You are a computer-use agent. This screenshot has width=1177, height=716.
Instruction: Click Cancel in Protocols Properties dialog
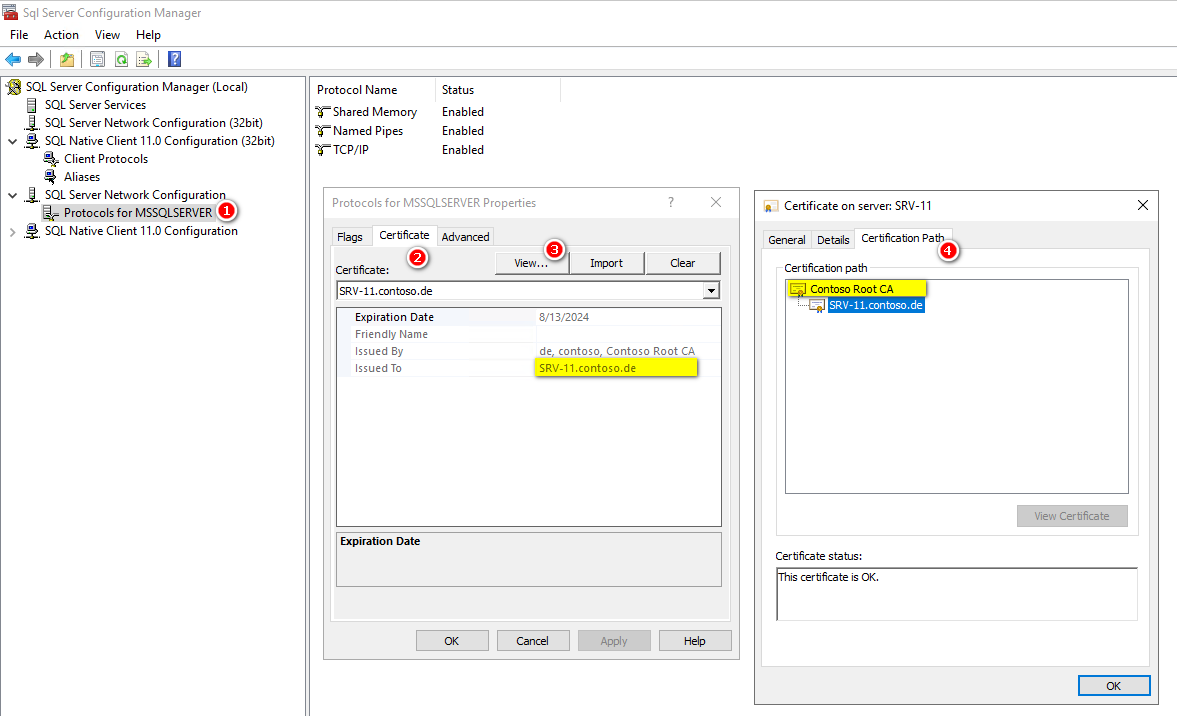[x=532, y=640]
